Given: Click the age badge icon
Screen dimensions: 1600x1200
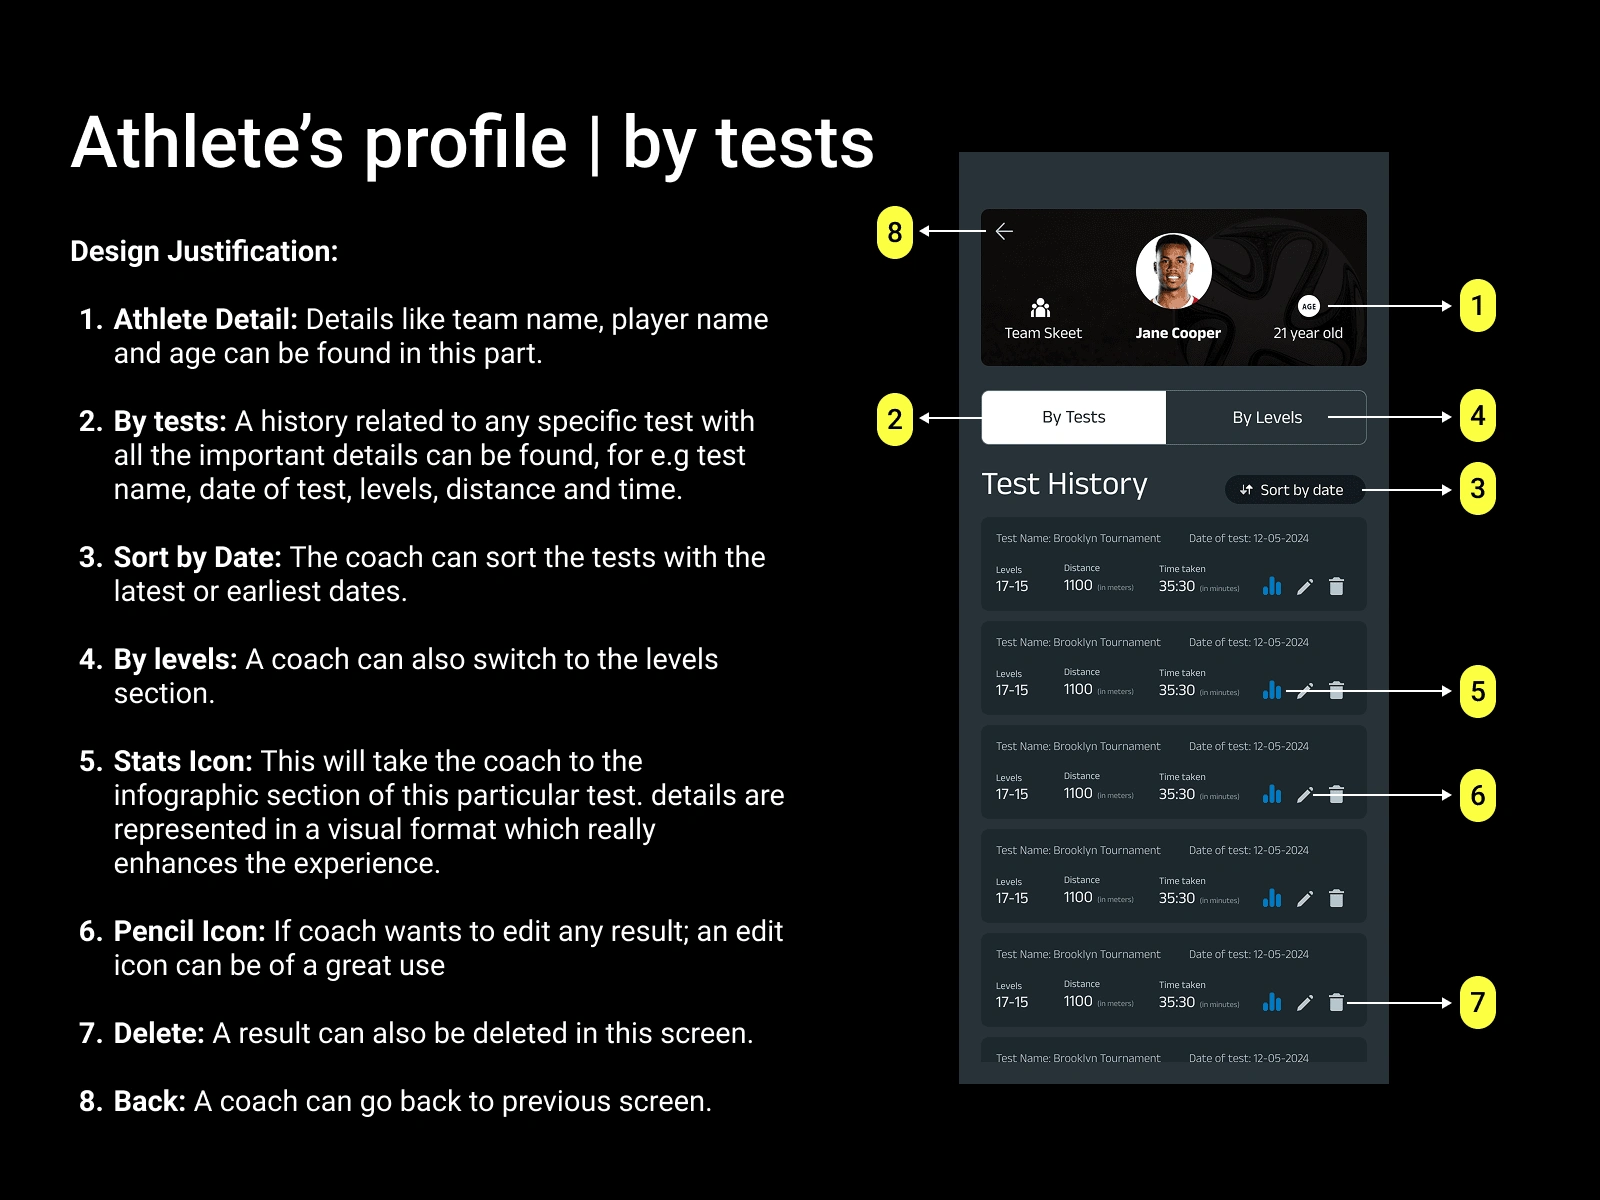Looking at the screenshot, I should click(1309, 306).
